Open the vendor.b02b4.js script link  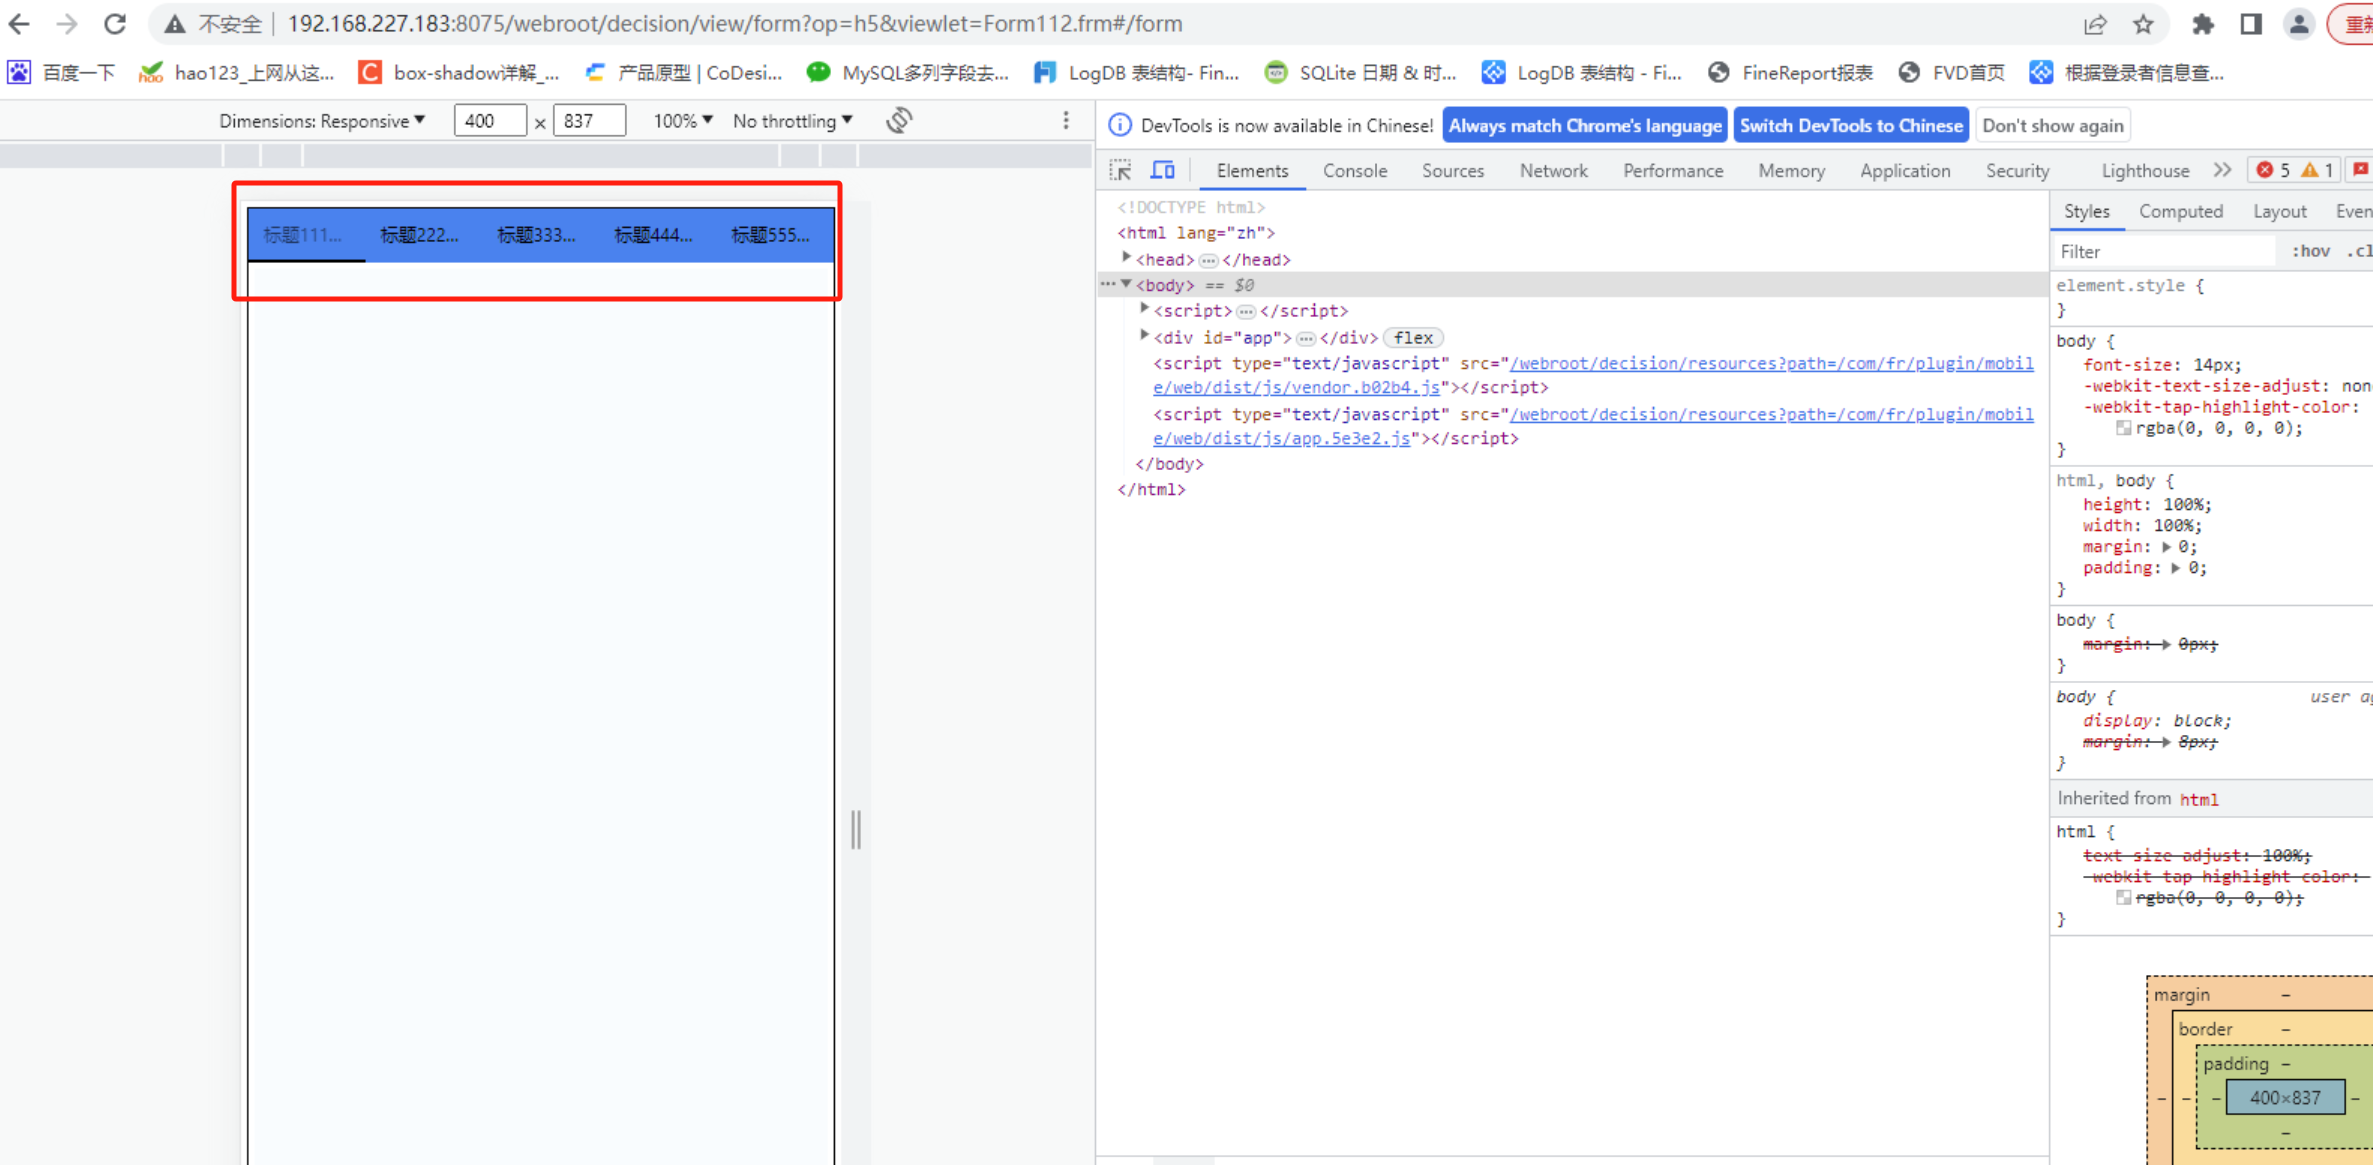tap(1593, 376)
